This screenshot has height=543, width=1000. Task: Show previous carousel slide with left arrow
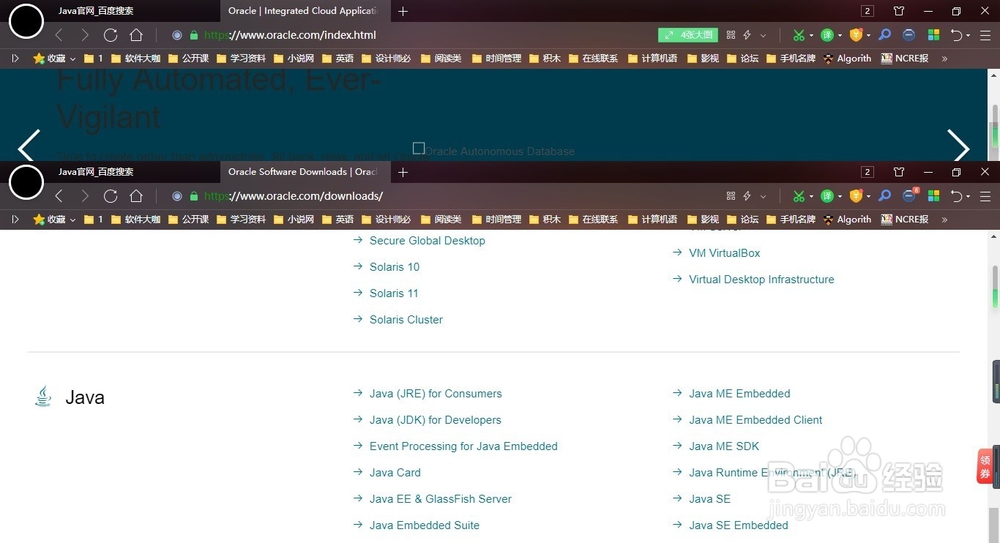pos(29,146)
